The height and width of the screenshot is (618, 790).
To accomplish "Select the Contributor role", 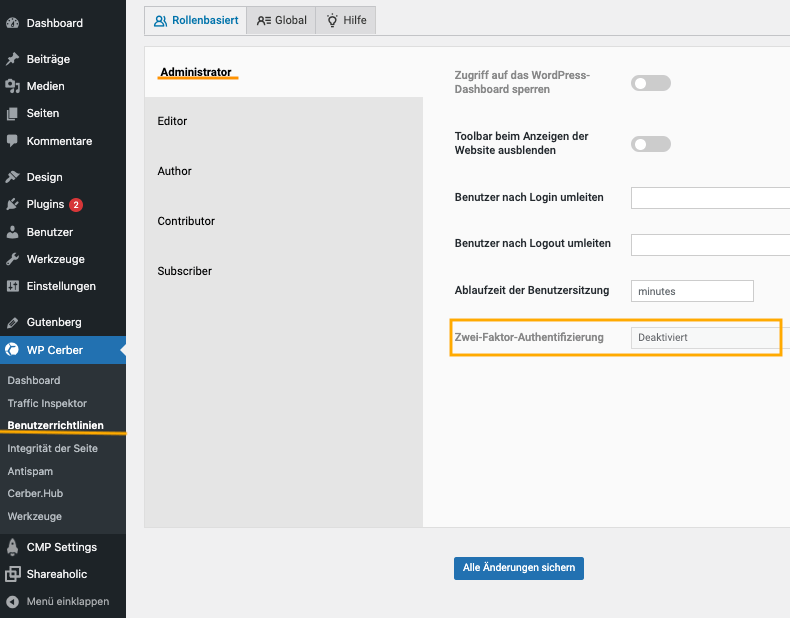I will [186, 221].
